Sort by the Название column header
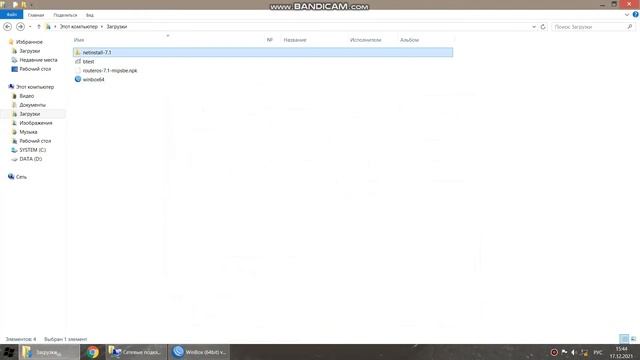The height and width of the screenshot is (360, 640). (x=295, y=40)
